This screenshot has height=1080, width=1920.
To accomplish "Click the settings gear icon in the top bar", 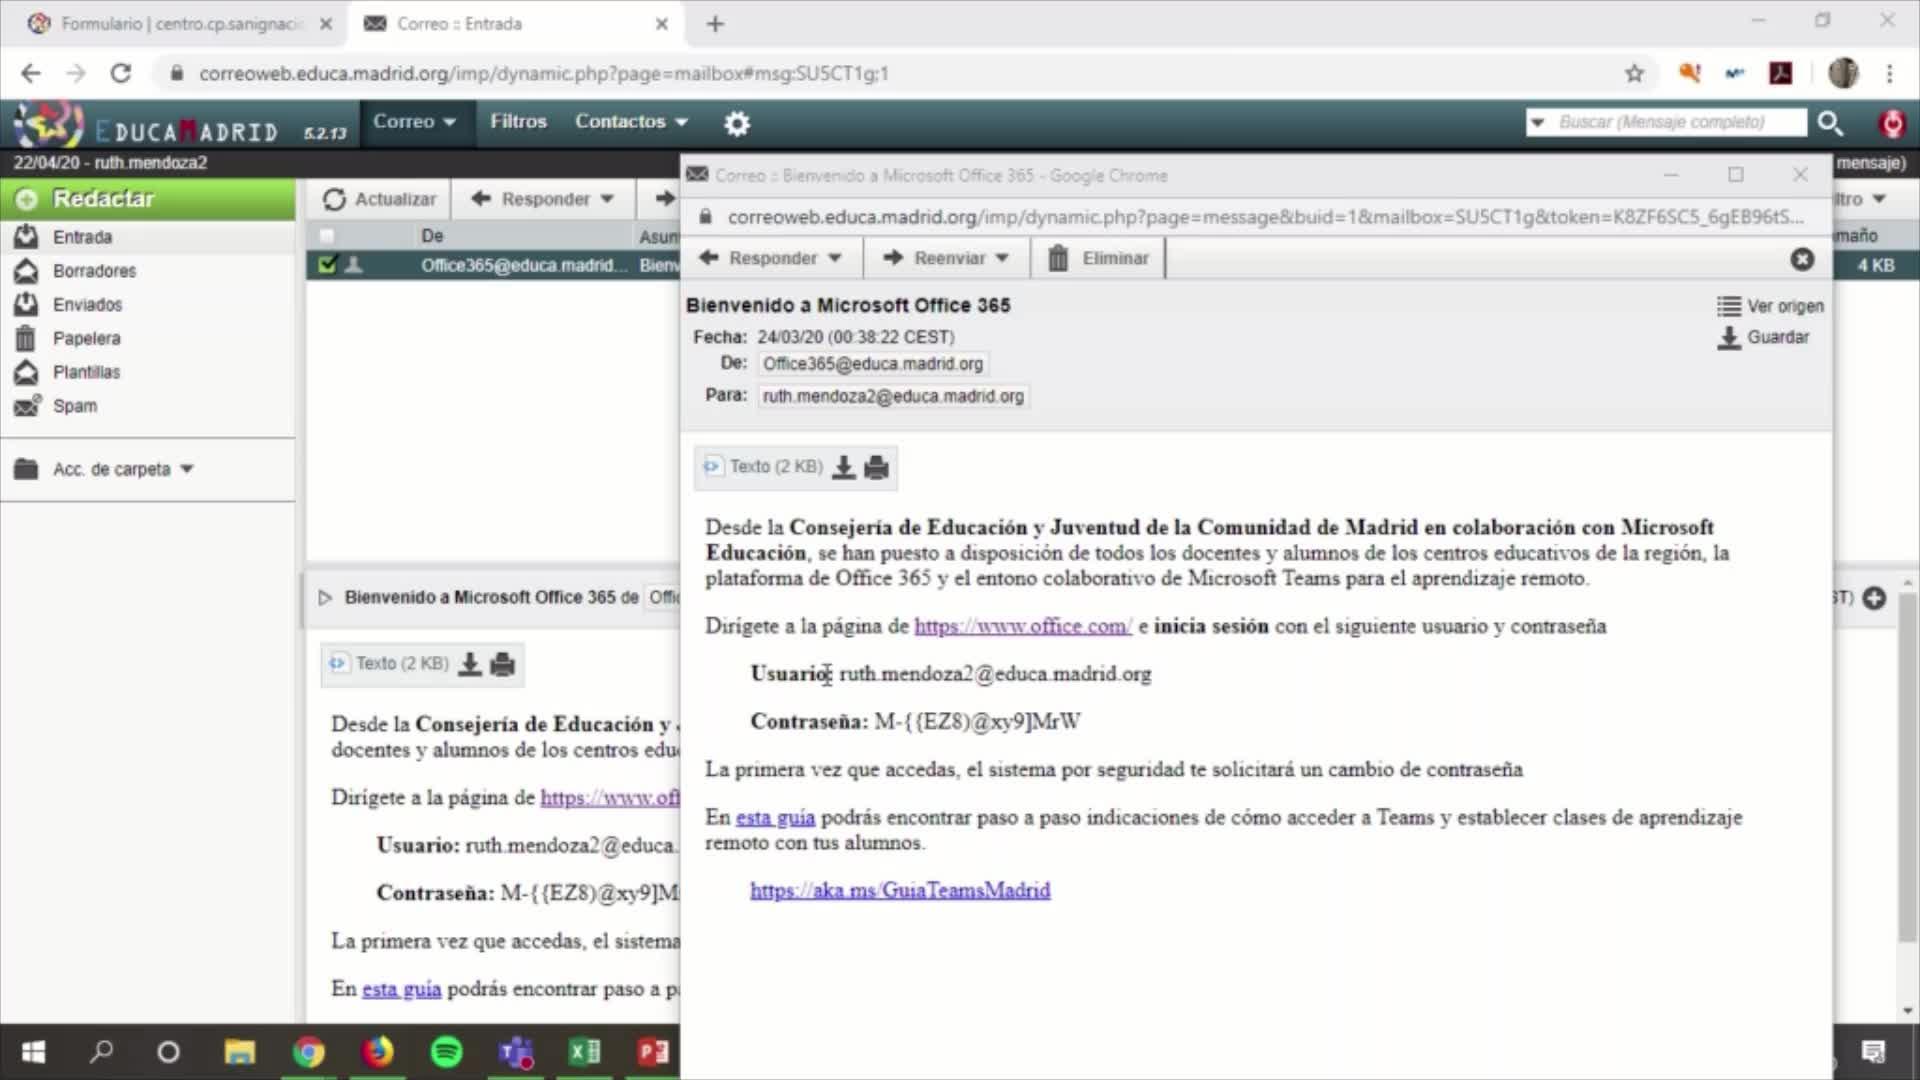I will [737, 123].
